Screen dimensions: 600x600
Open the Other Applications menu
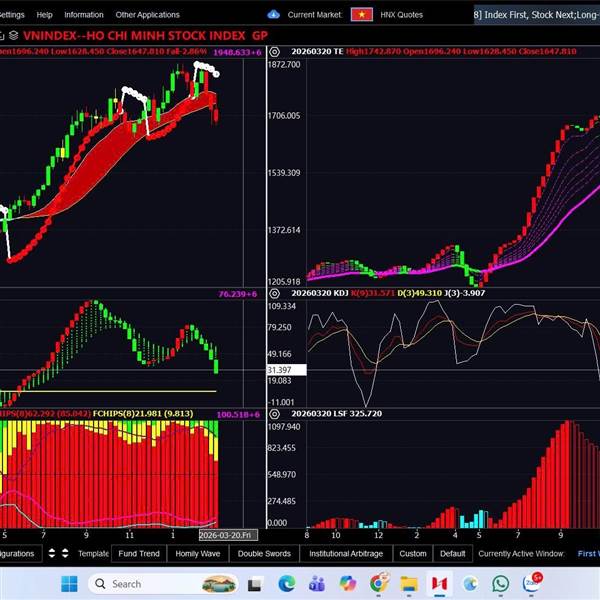click(x=147, y=15)
